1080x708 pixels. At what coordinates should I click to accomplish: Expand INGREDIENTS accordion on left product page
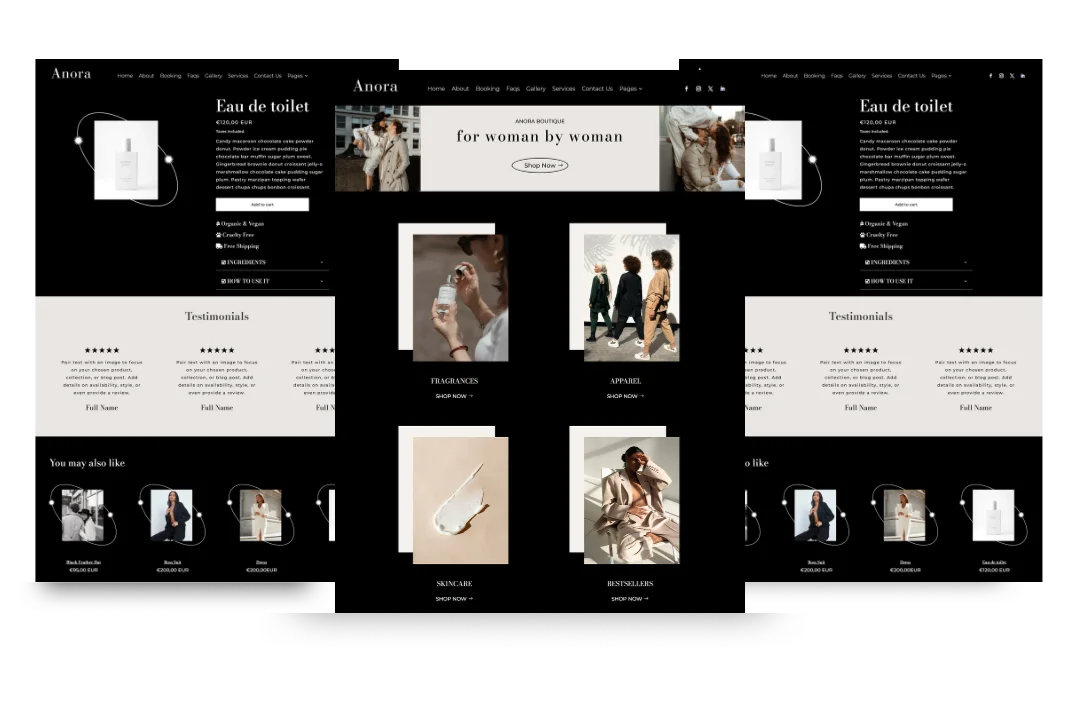(272, 262)
